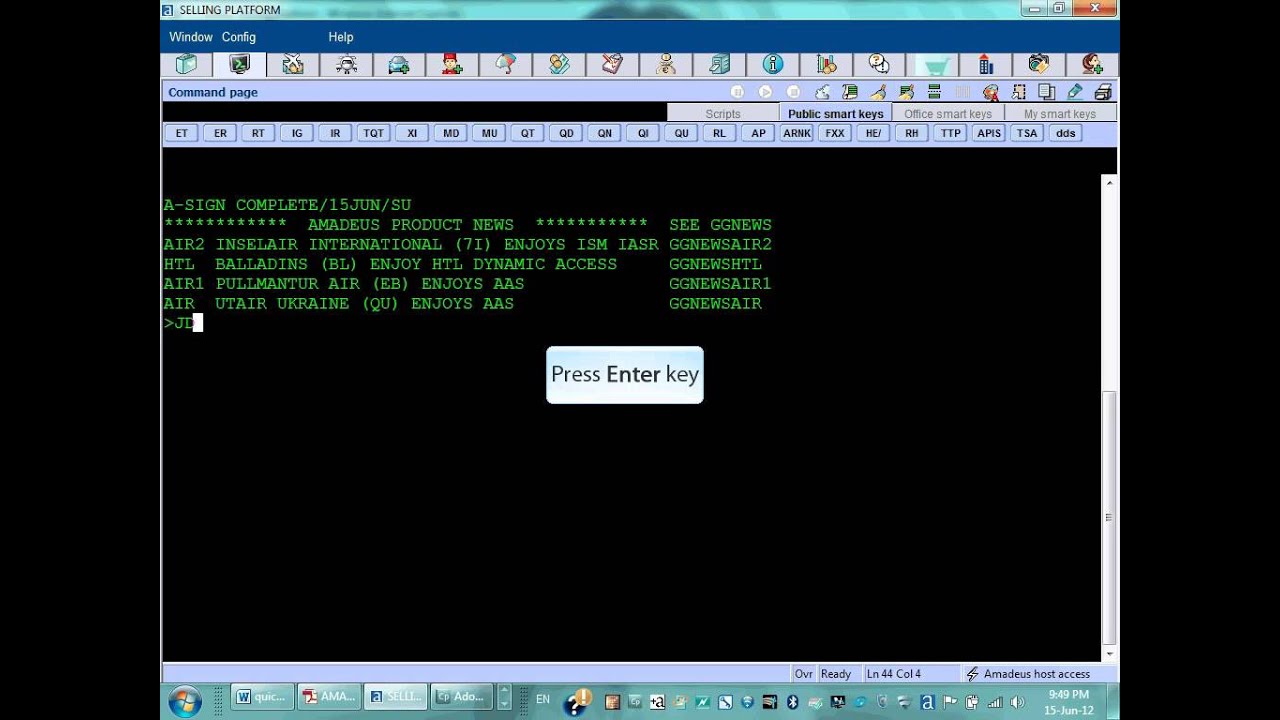Open the Hotel bellboy module icon
The image size is (1280, 720).
452,65
